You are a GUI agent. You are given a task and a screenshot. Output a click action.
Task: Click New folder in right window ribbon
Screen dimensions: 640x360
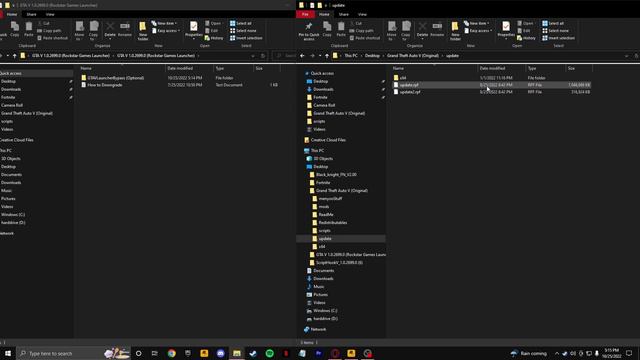pos(455,31)
